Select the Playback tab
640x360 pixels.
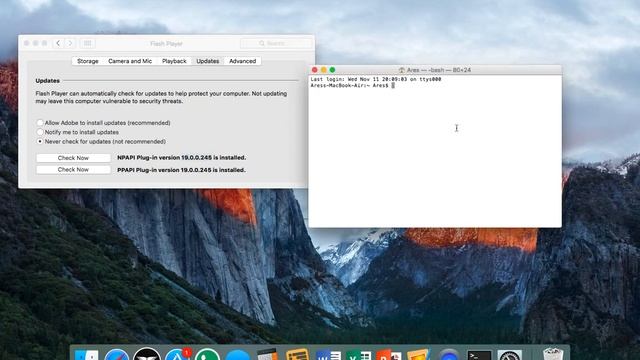pyautogui.click(x=174, y=61)
